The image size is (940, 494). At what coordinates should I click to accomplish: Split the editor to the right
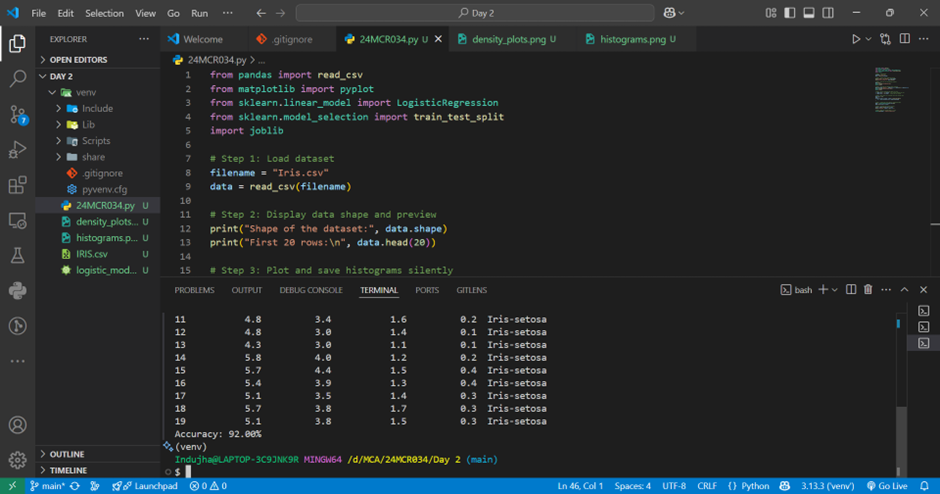[905, 39]
